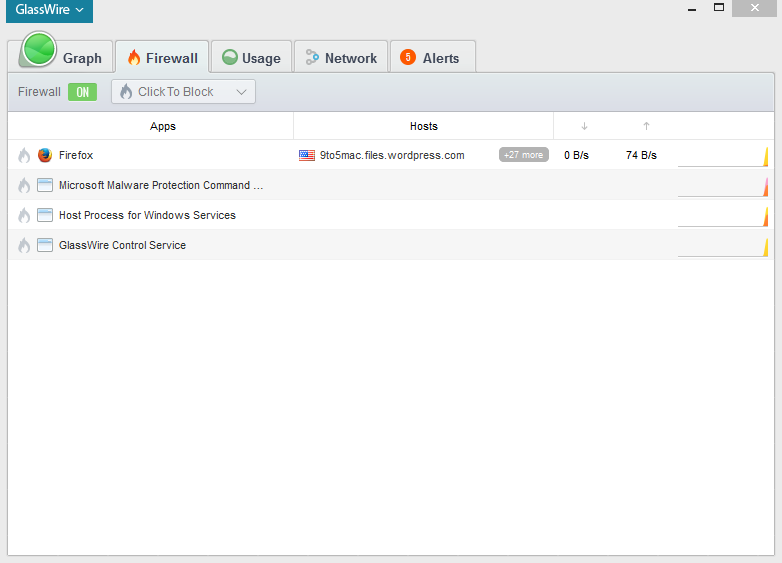Screen dimensions: 782x563
Task: Sort by download speed arrow column
Action: pyautogui.click(x=584, y=126)
